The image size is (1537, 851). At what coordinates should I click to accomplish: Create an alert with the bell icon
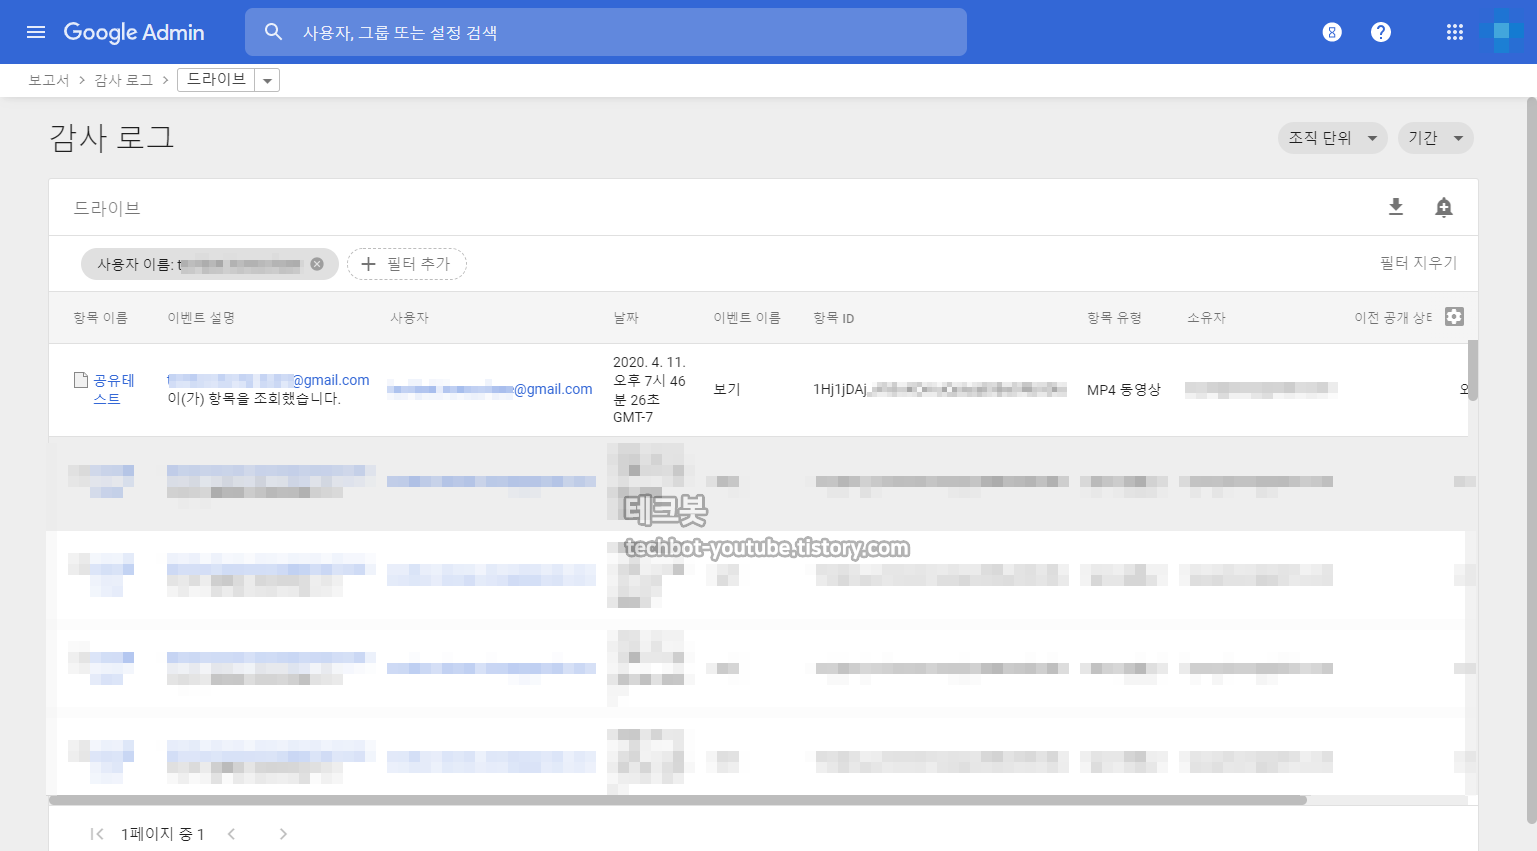tap(1444, 207)
